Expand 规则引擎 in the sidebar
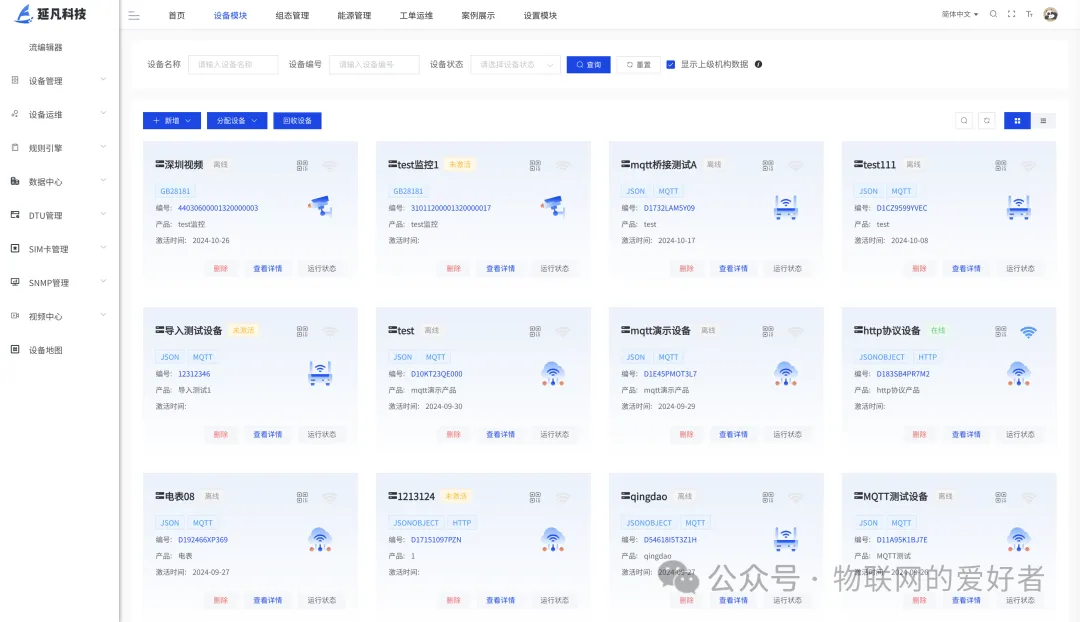This screenshot has height=622, width=1080. 59,148
